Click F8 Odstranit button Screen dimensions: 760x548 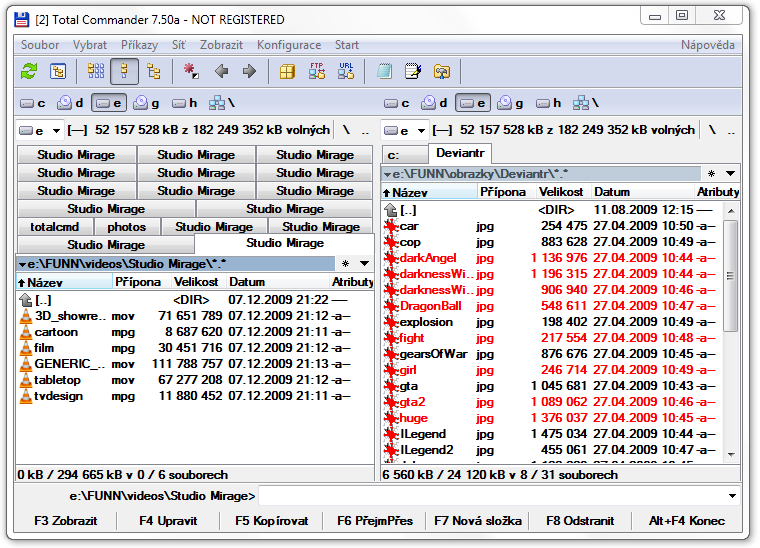tap(580, 521)
